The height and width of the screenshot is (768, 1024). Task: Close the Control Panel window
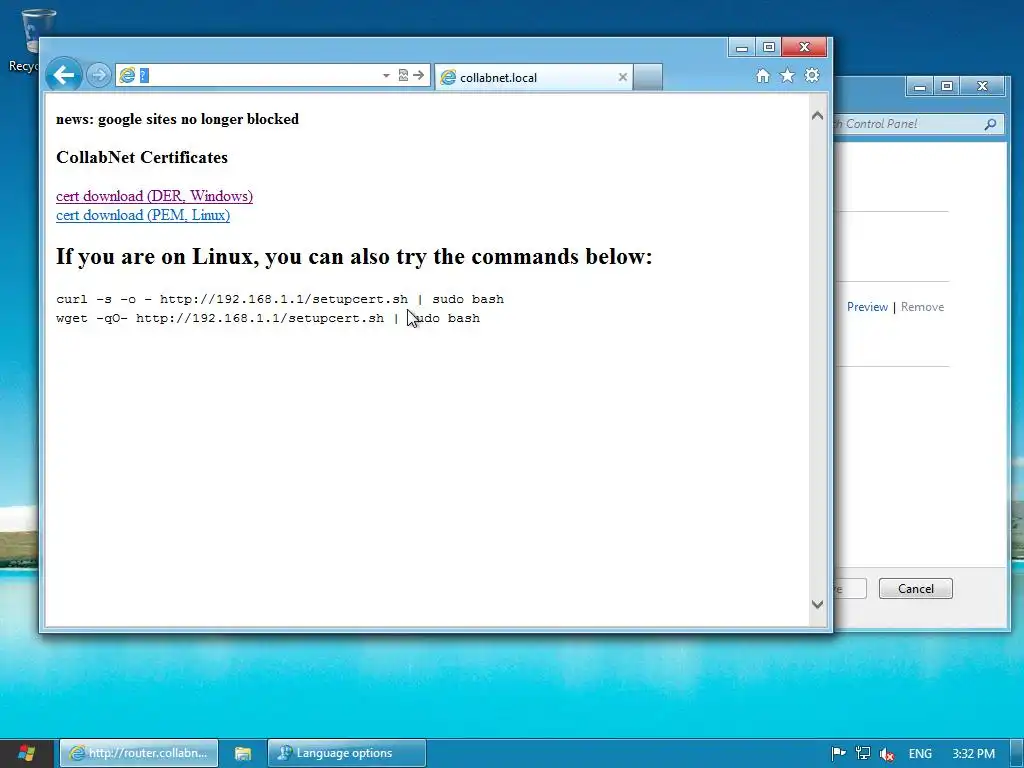point(982,86)
